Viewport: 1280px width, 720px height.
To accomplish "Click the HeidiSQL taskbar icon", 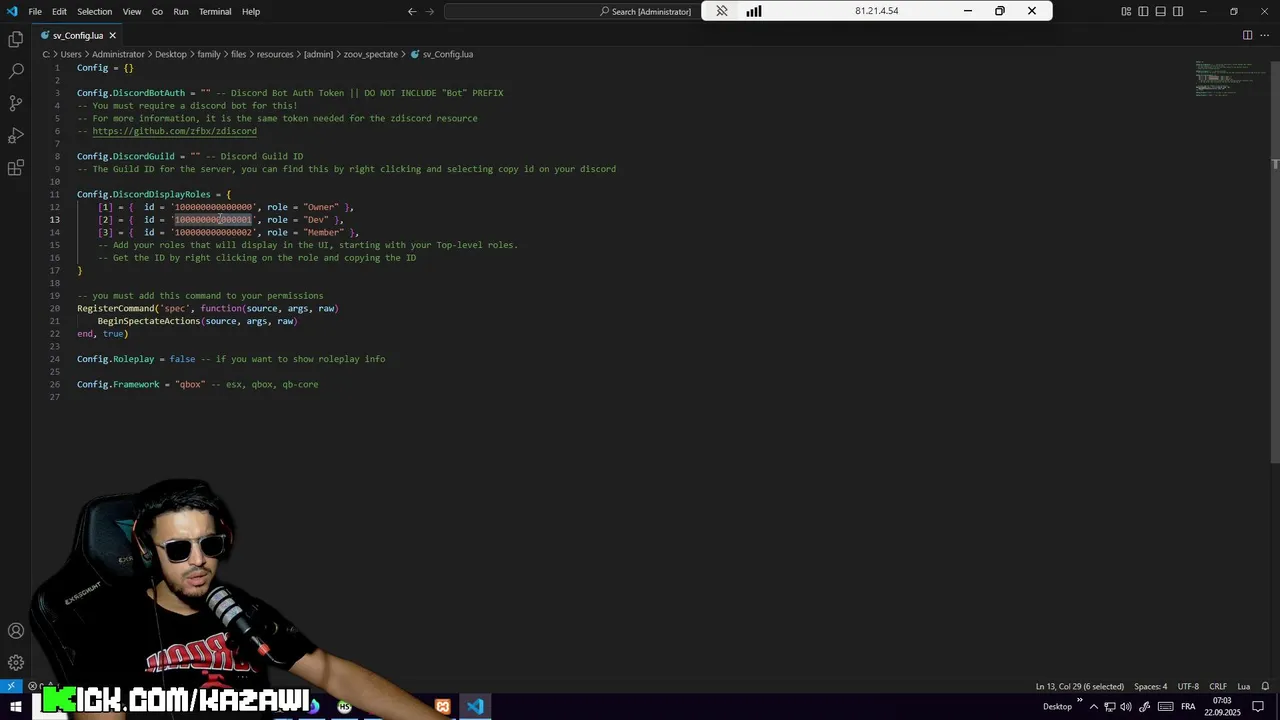I will [345, 706].
